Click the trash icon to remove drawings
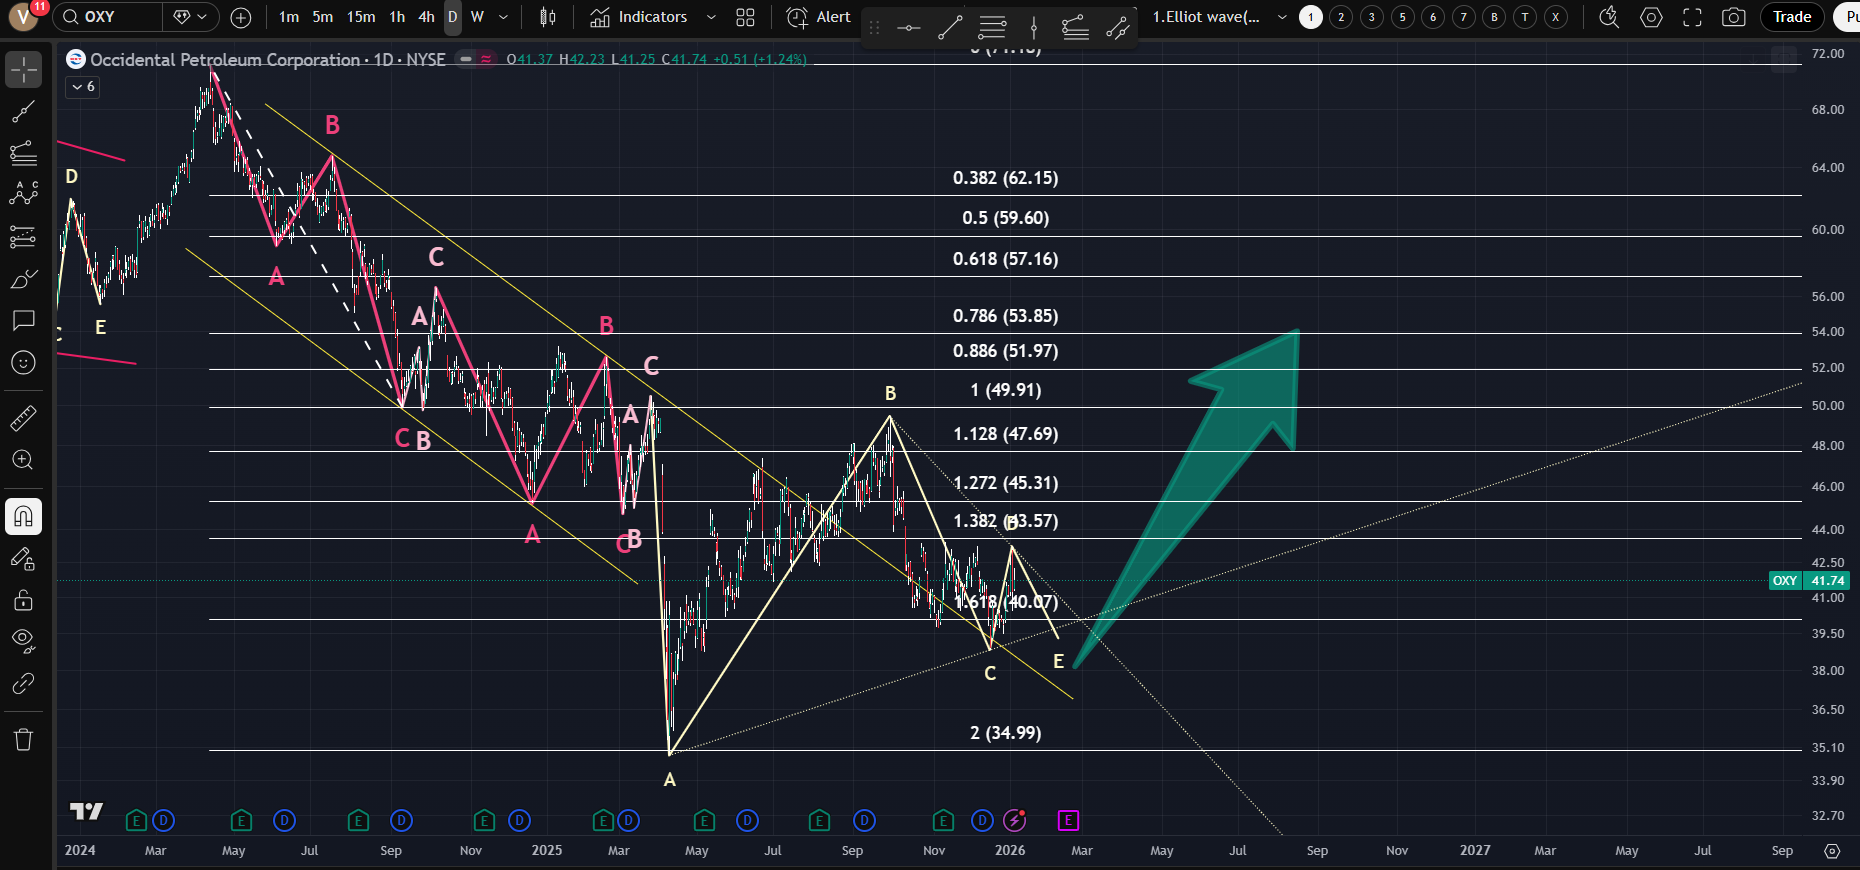The width and height of the screenshot is (1860, 870). 23,740
